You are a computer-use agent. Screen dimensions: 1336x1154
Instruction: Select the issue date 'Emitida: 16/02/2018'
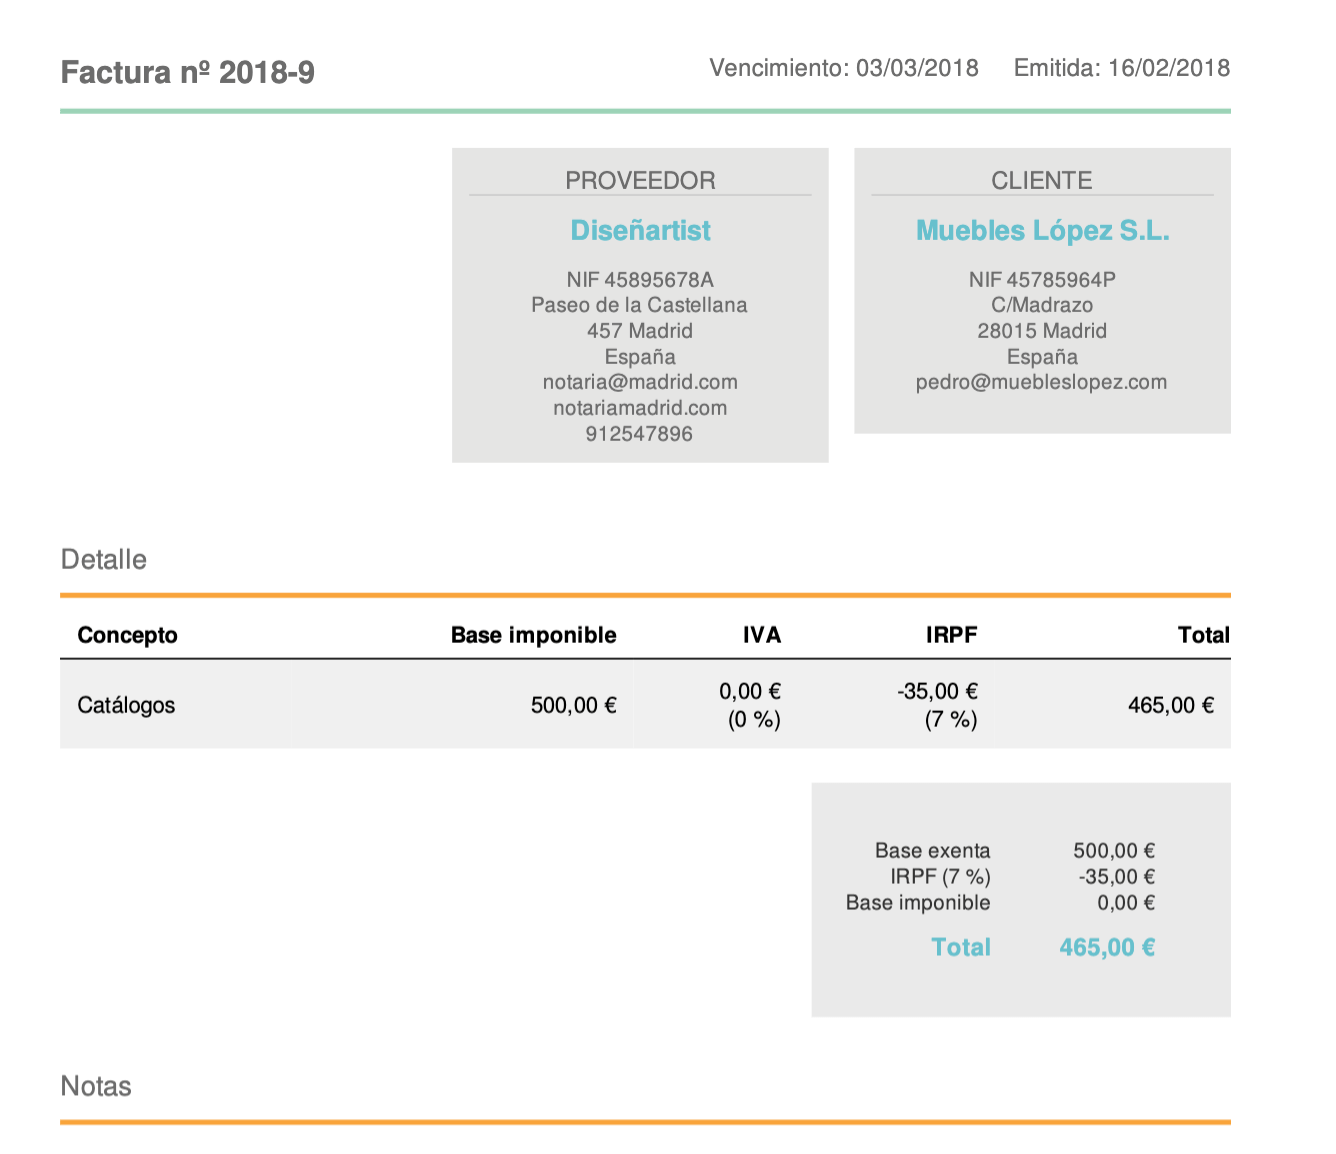click(1122, 68)
